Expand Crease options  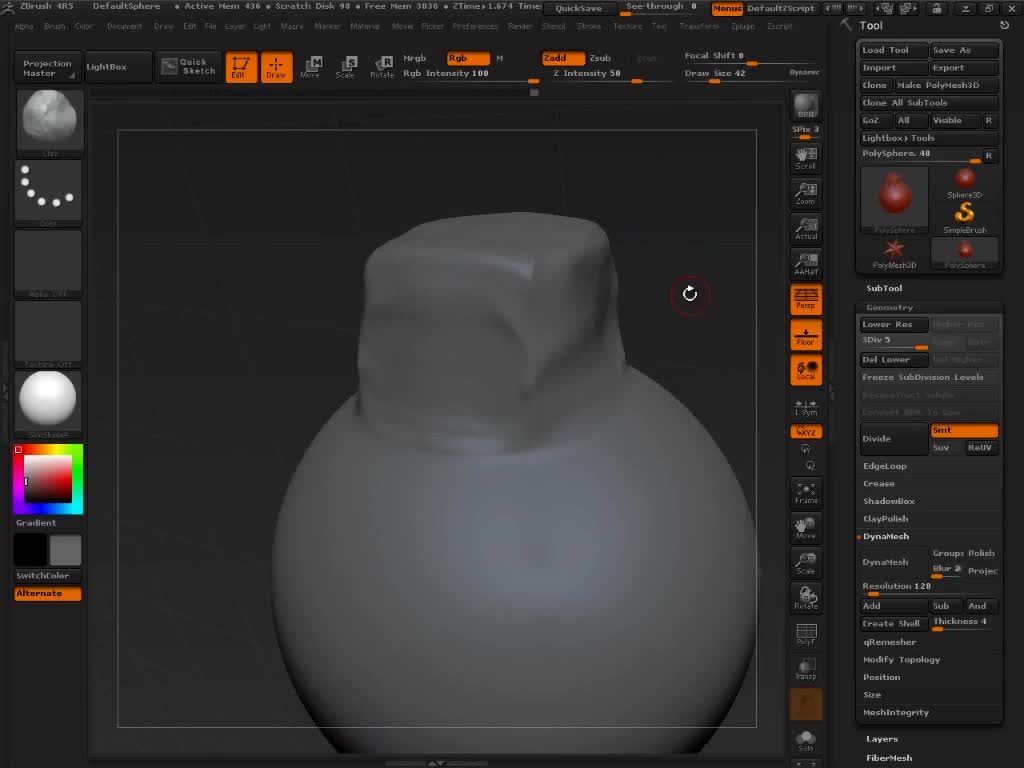(x=879, y=484)
